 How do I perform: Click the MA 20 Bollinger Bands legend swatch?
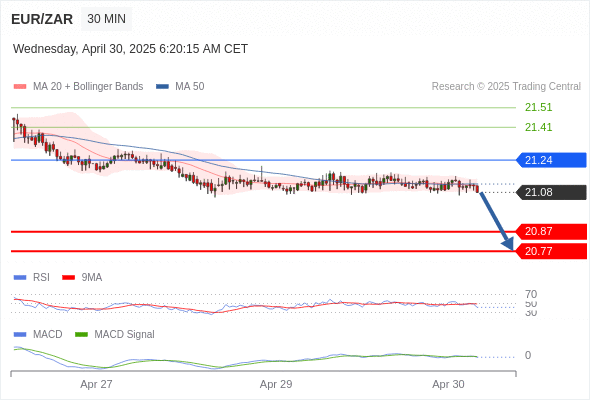[20, 87]
